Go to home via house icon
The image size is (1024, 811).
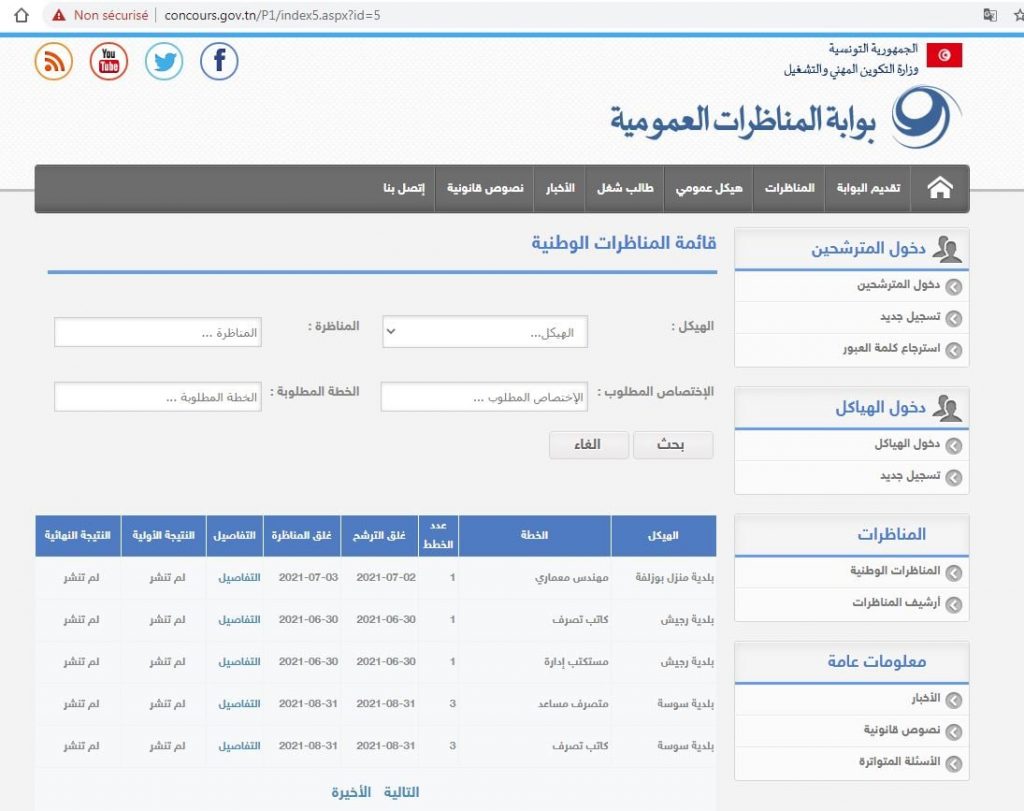tap(940, 189)
